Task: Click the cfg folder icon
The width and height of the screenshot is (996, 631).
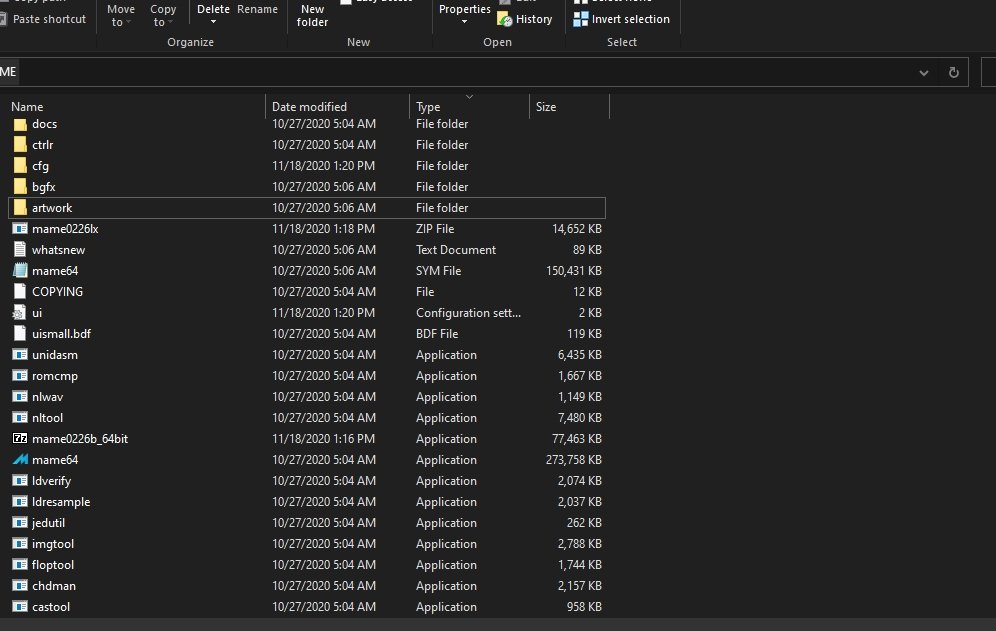Action: point(20,166)
